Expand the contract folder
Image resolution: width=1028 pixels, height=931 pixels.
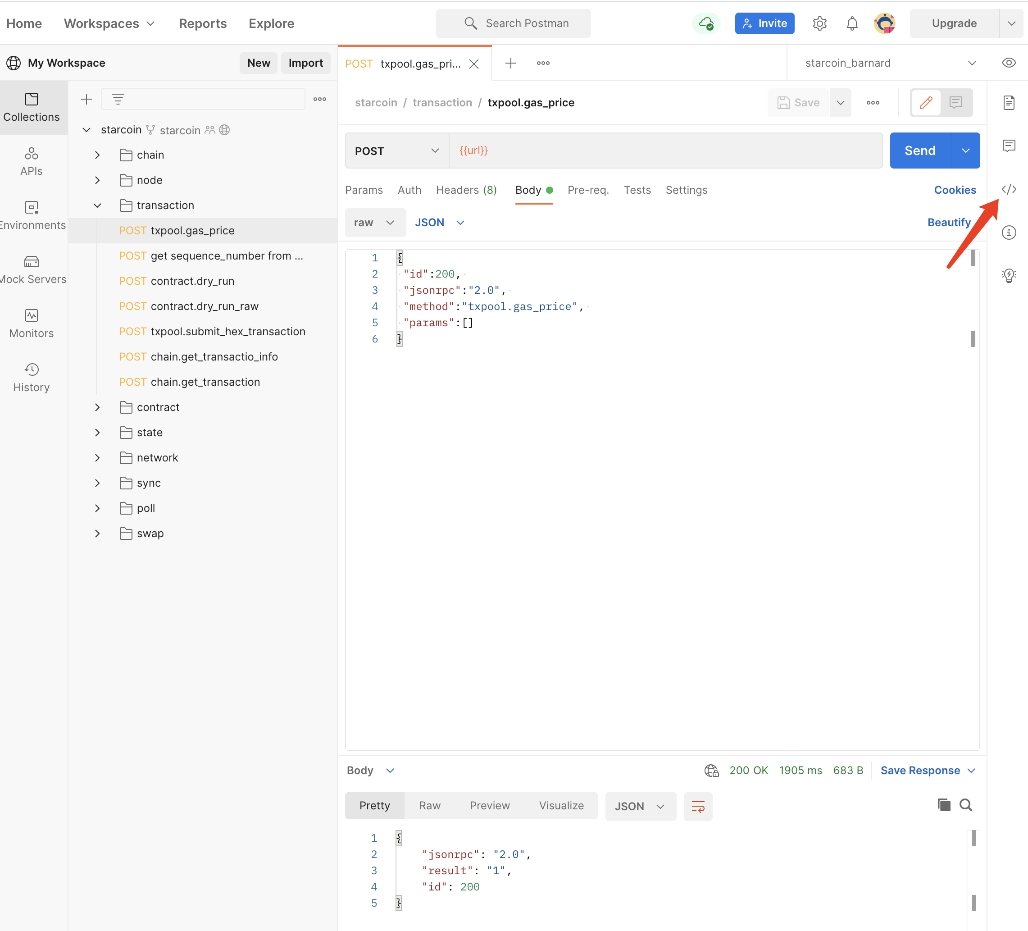(97, 407)
